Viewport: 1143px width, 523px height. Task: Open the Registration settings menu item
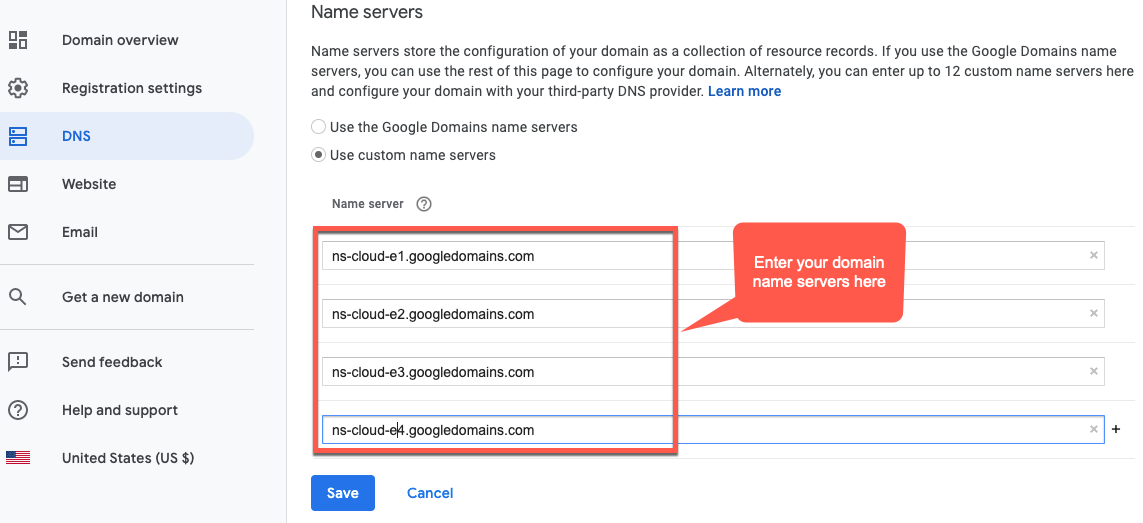point(131,88)
